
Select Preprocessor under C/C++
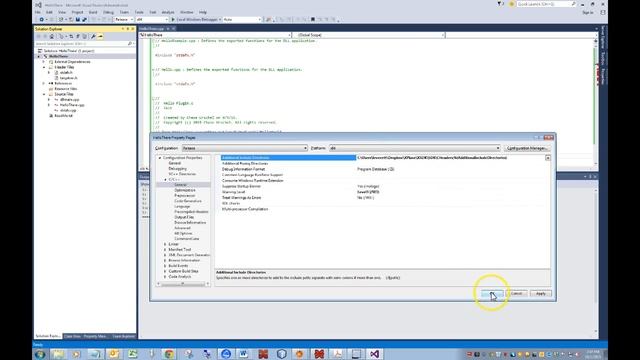point(184,196)
